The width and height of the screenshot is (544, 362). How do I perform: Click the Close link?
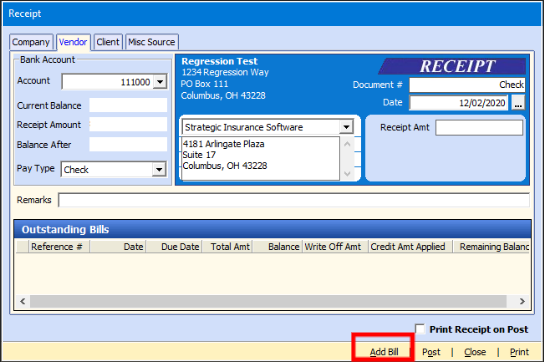[475, 352]
